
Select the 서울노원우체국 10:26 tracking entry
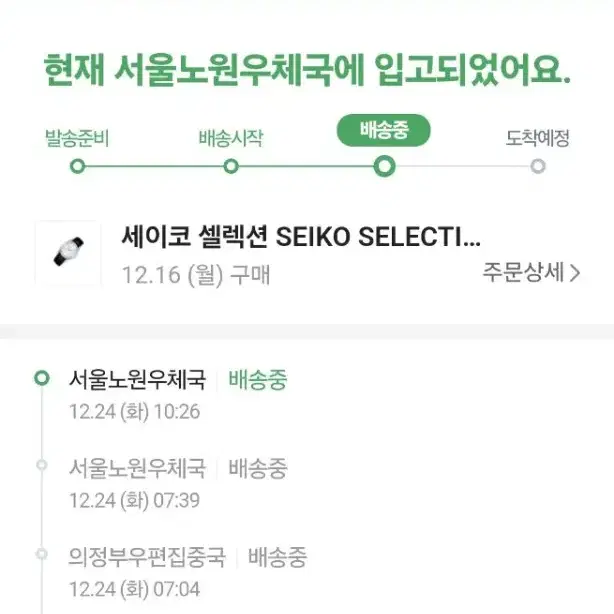pyautogui.click(x=178, y=395)
